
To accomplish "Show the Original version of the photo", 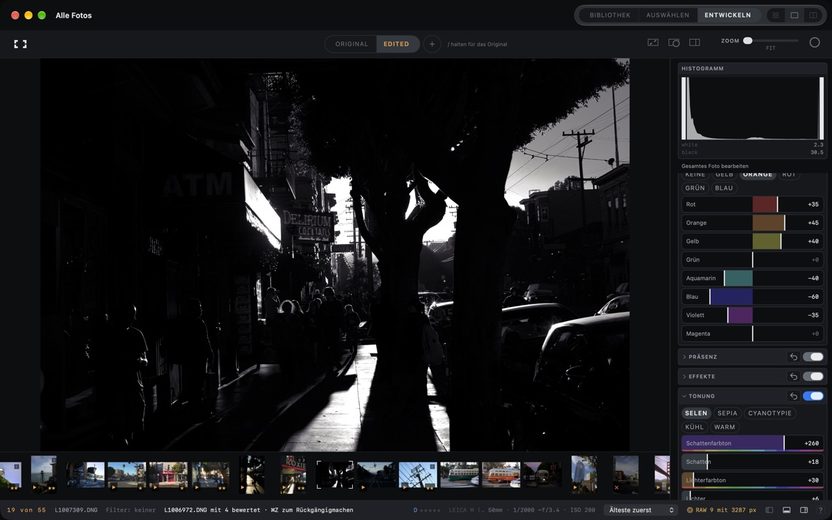I will (351, 44).
